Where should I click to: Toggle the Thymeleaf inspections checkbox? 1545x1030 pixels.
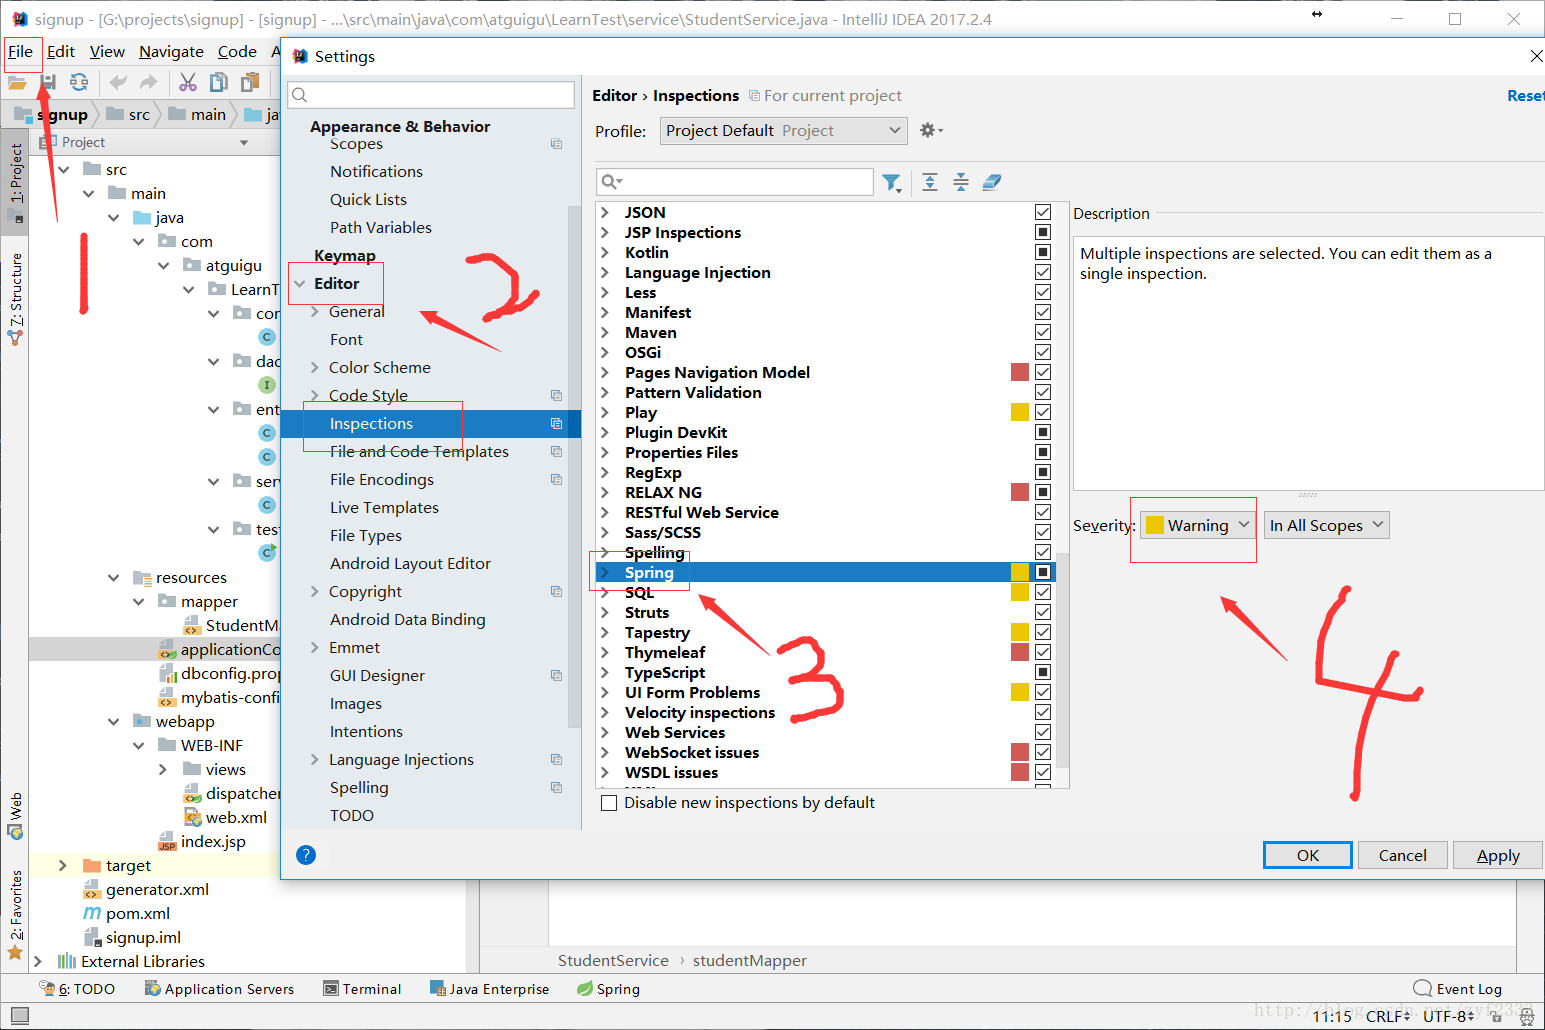[x=1043, y=652]
